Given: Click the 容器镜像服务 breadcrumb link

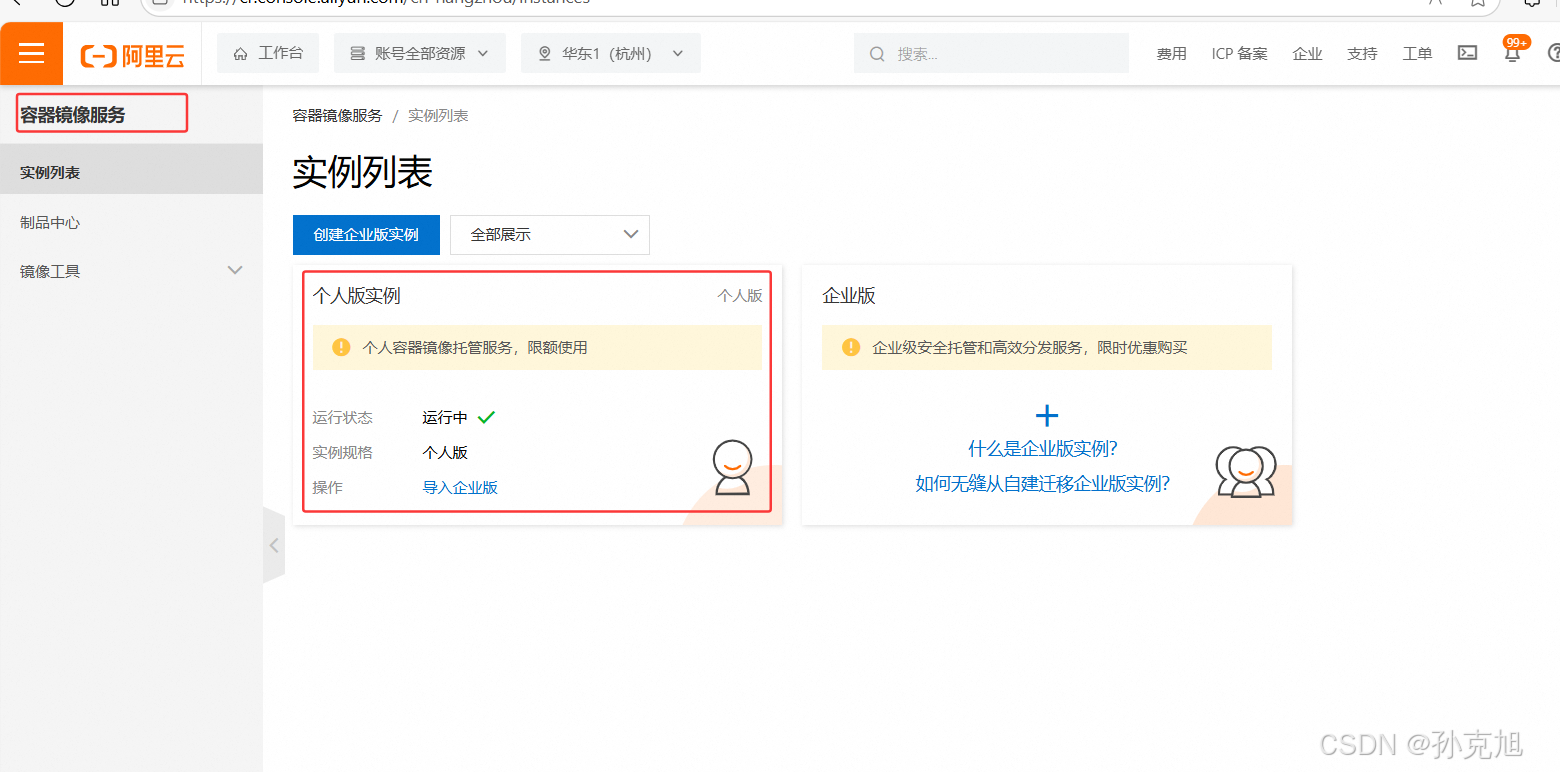Looking at the screenshot, I should coord(337,116).
